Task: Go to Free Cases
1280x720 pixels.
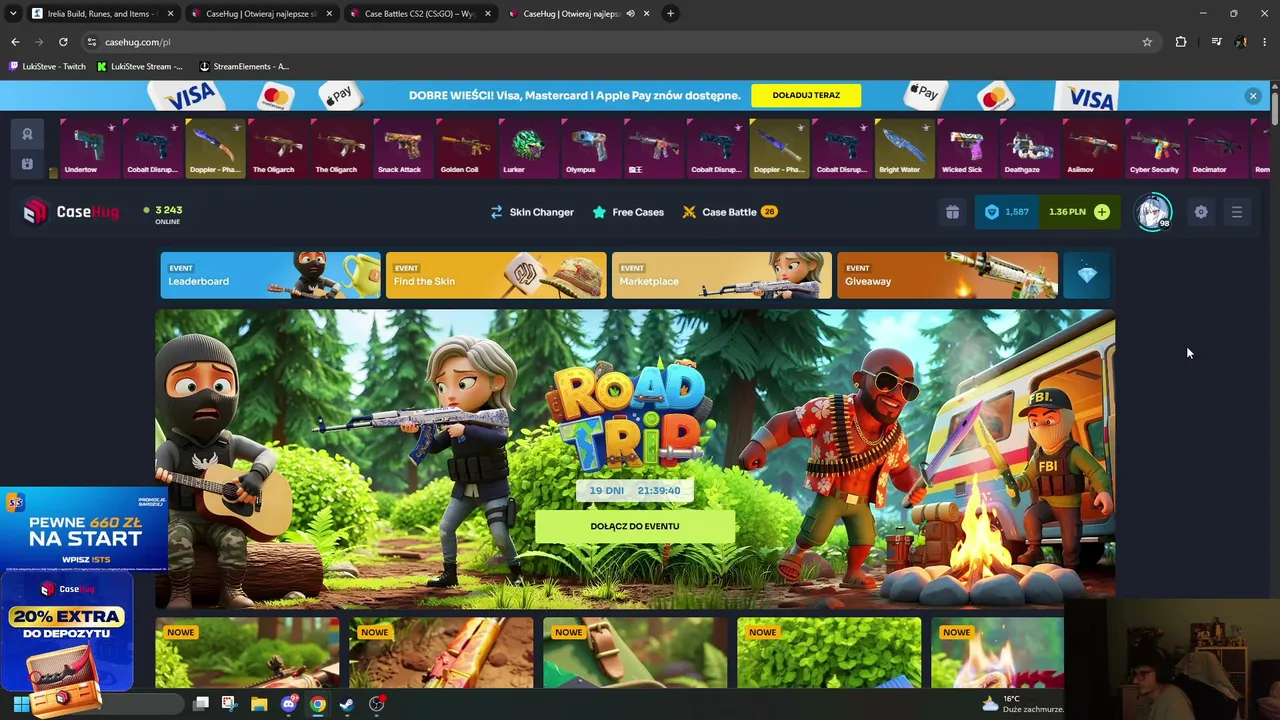Action: pos(628,212)
